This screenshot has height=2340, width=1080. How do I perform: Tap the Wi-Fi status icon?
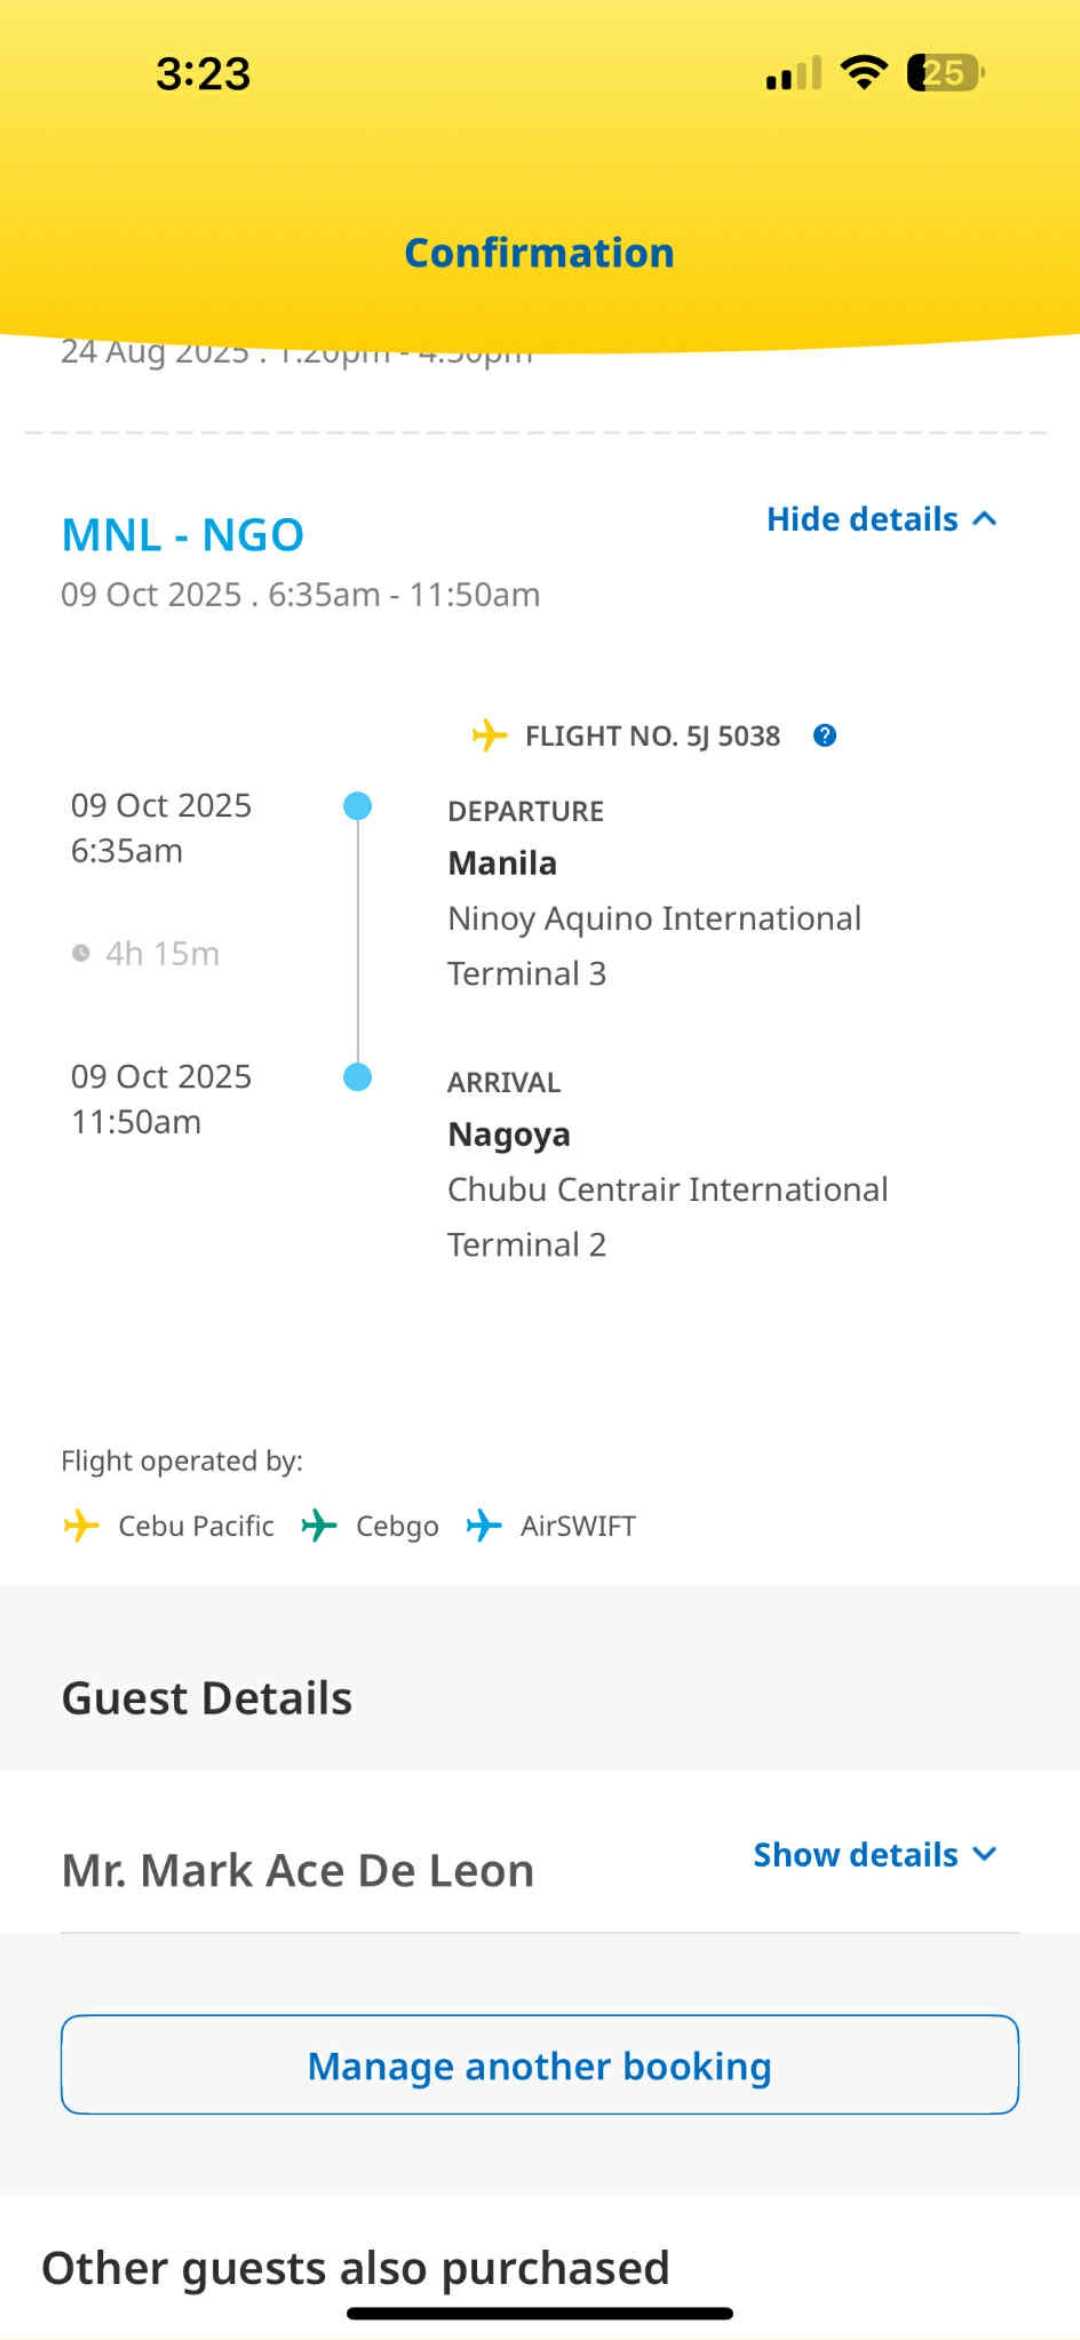[864, 73]
